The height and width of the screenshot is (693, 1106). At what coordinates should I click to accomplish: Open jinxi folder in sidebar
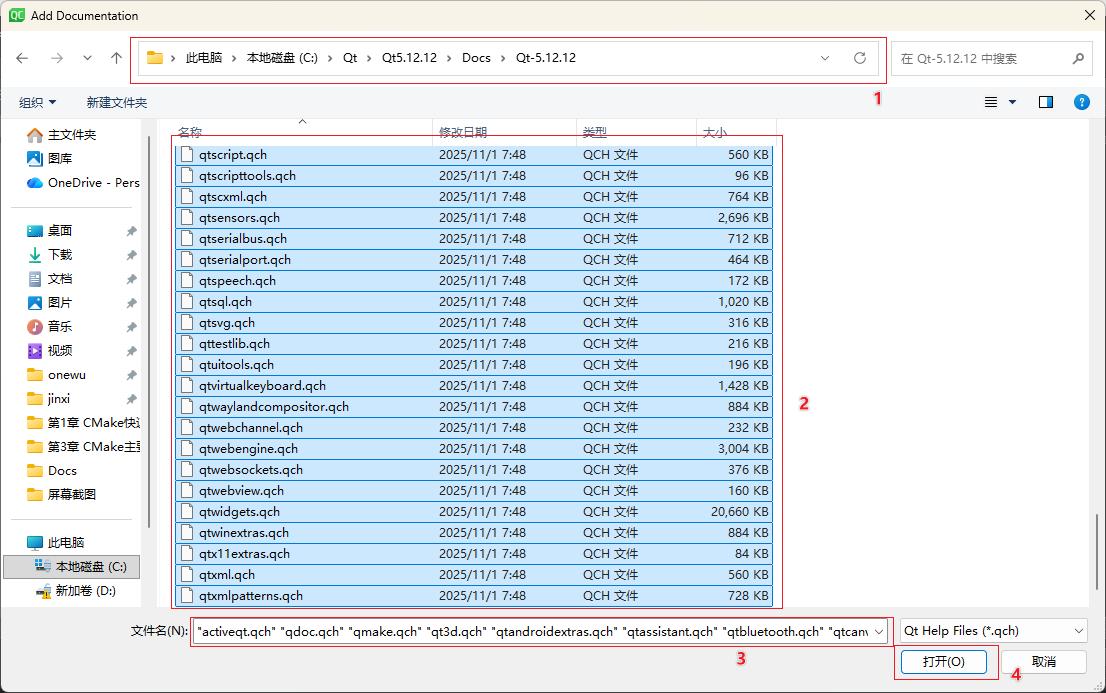click(59, 399)
